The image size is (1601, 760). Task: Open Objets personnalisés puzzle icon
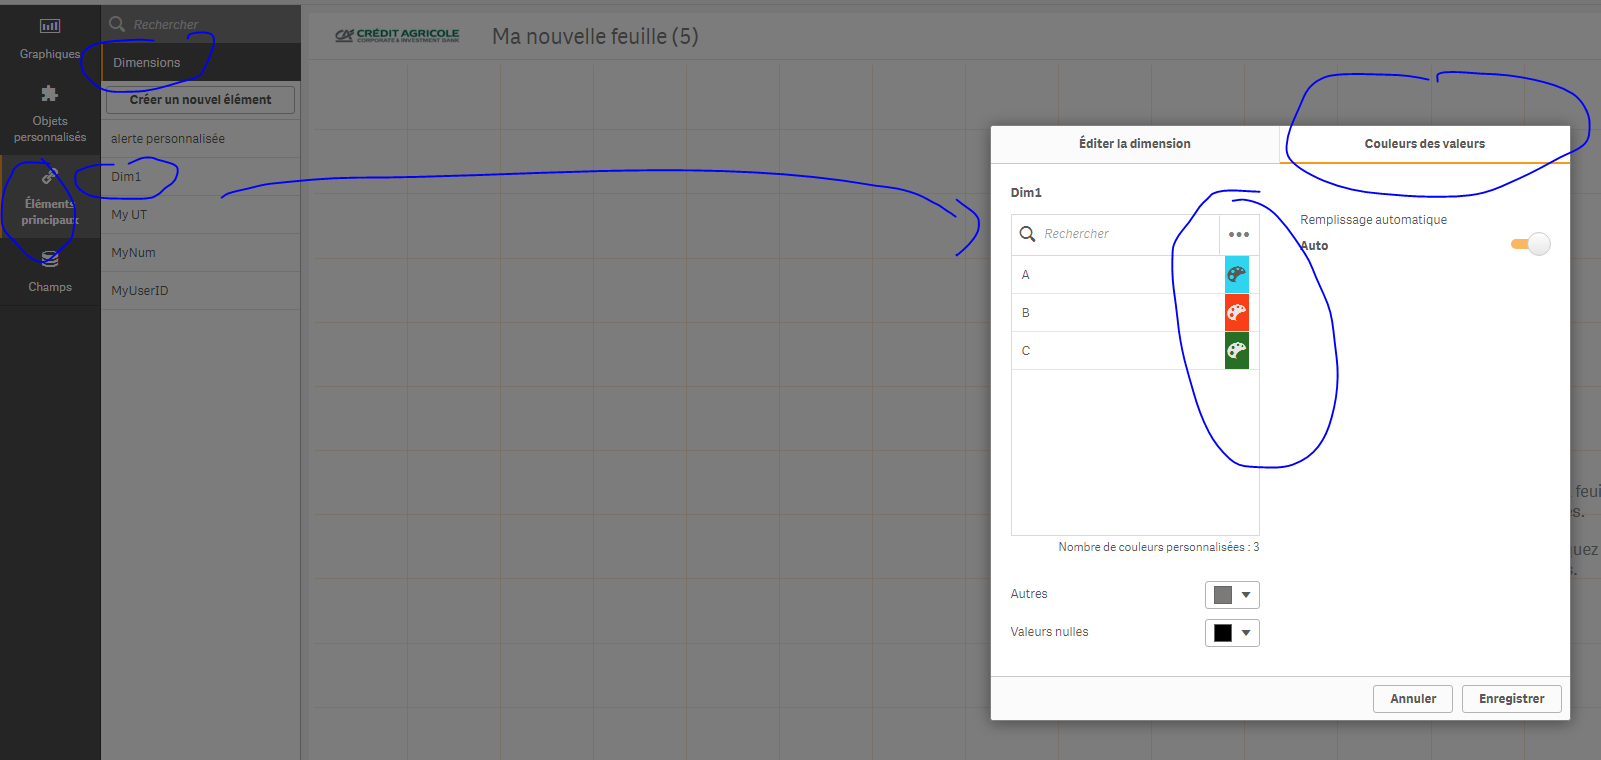(50, 94)
